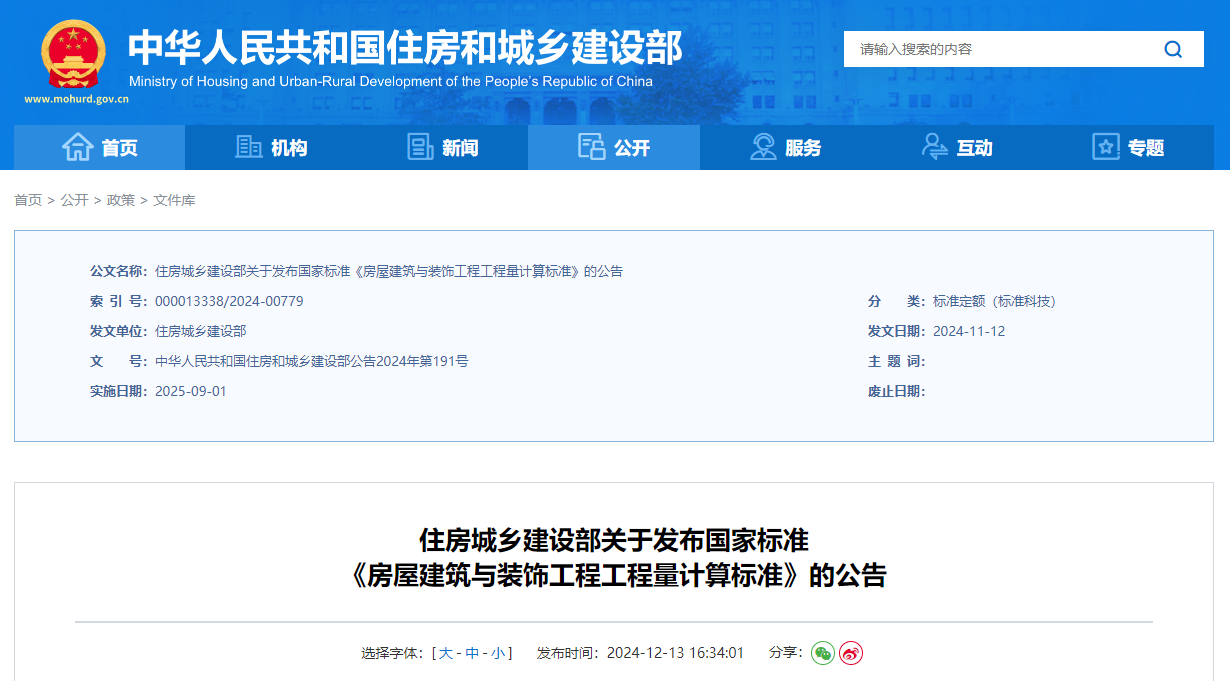Click 中 to set medium font size
Screen dimensions: 1230x681
(x=471, y=653)
